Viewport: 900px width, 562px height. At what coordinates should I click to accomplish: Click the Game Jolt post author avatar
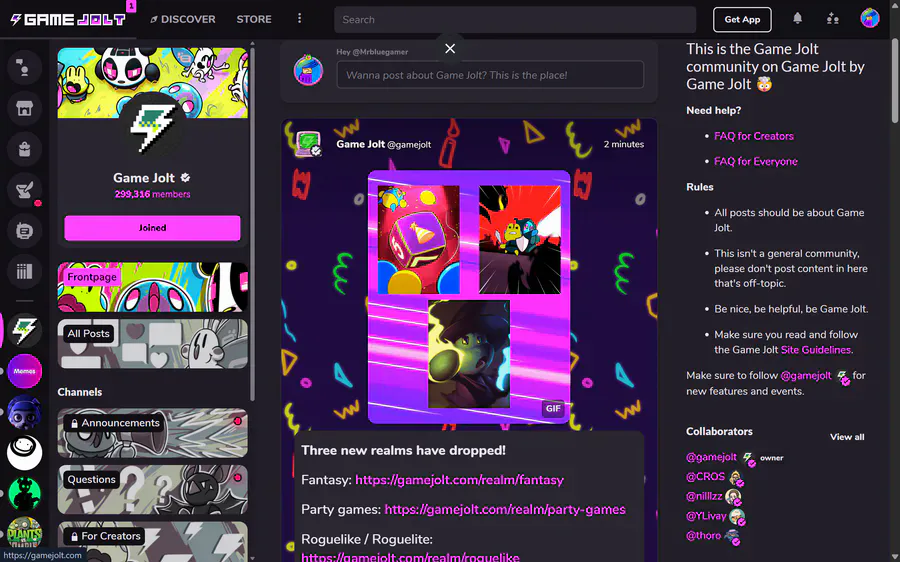(308, 144)
